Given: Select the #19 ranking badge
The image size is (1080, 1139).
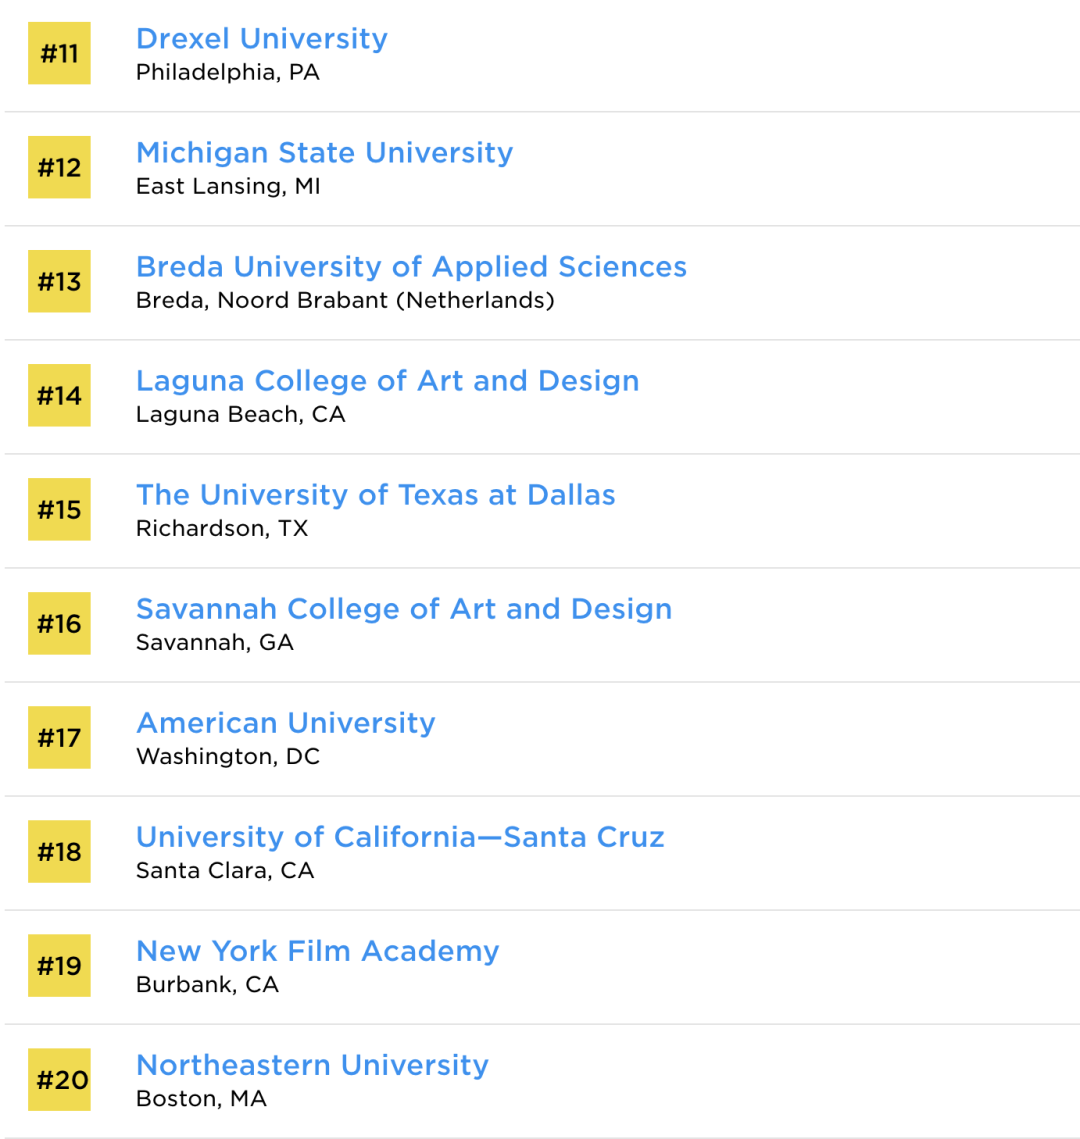Looking at the screenshot, I should coord(59,965).
